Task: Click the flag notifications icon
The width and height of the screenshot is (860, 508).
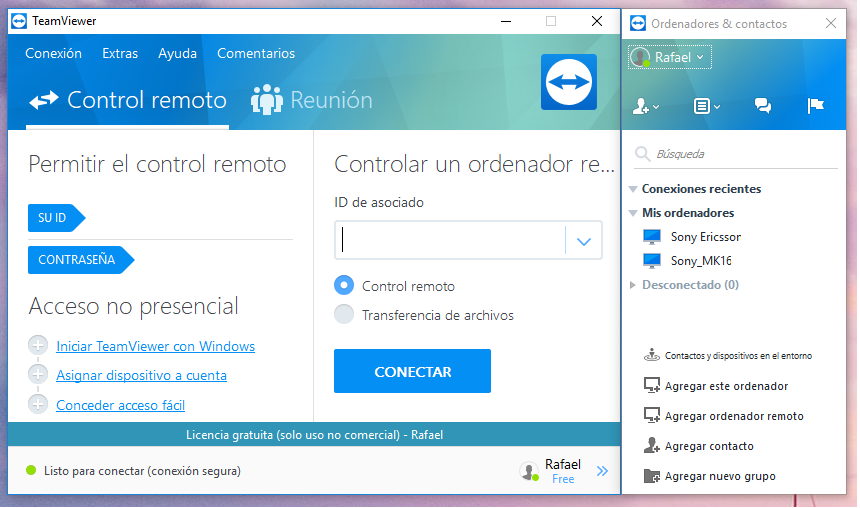Action: [x=816, y=105]
